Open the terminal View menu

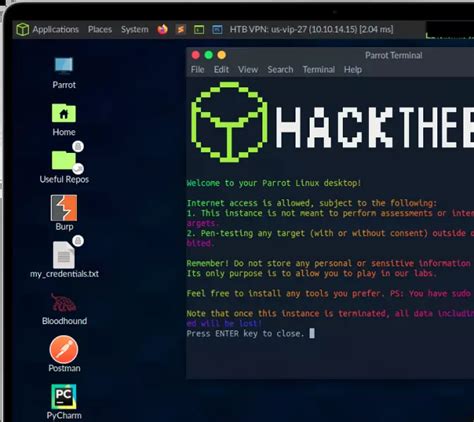248,70
